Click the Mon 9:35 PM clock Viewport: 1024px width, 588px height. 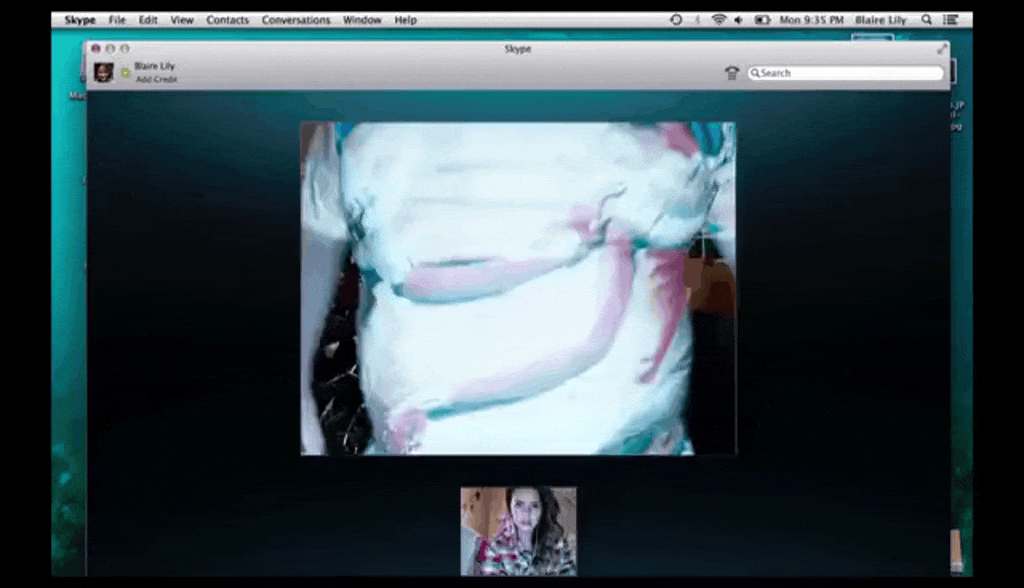point(811,20)
